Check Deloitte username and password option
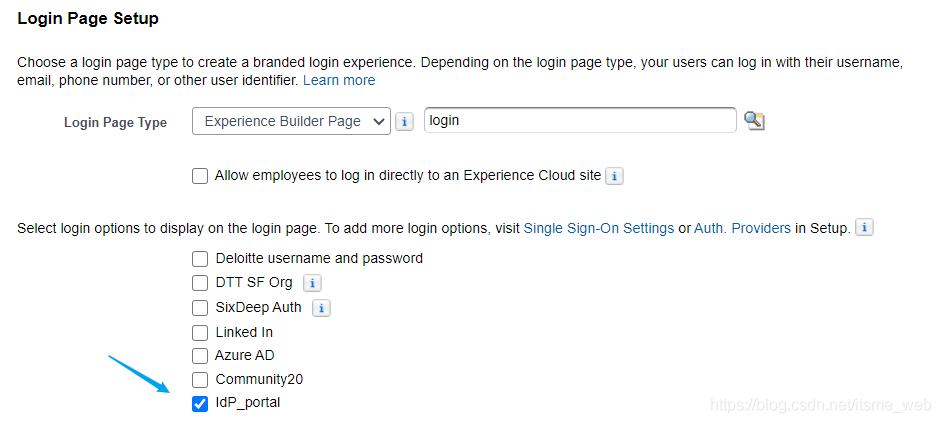Screen dimensions: 941x423 [200, 258]
